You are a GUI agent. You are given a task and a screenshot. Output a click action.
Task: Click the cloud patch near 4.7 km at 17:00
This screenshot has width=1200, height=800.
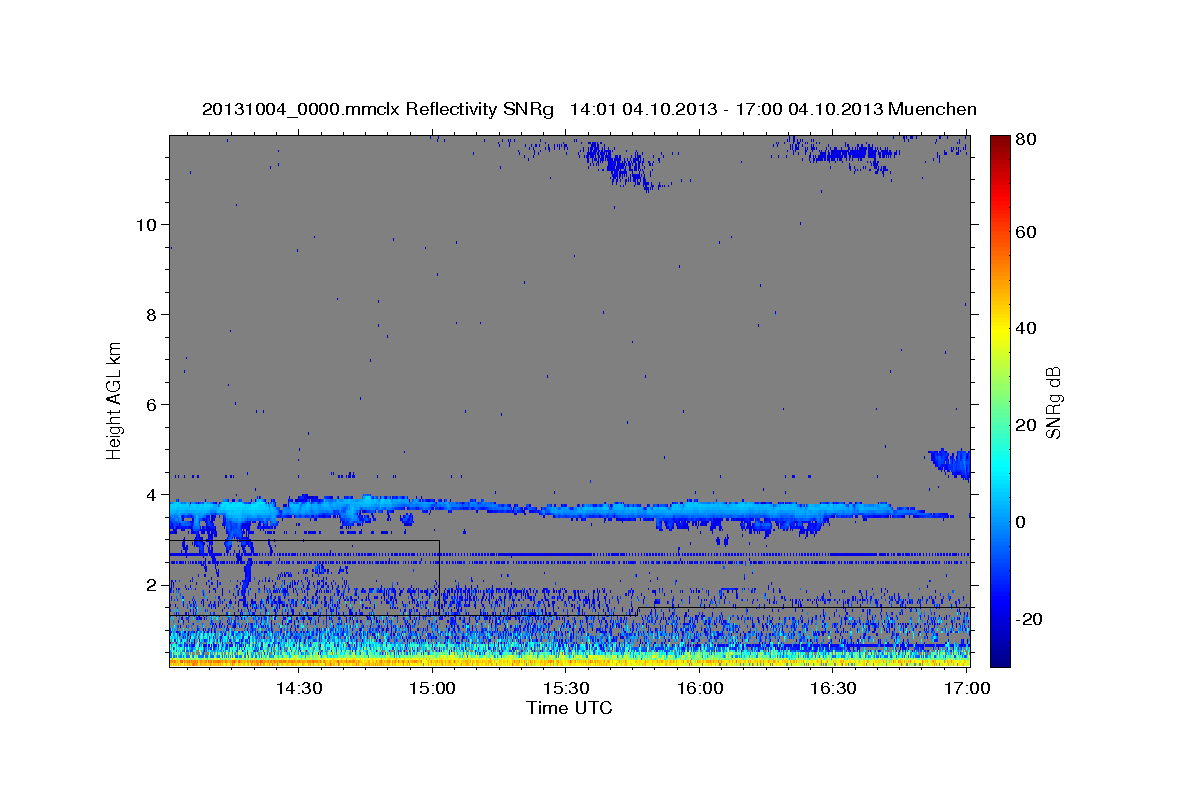point(950,463)
